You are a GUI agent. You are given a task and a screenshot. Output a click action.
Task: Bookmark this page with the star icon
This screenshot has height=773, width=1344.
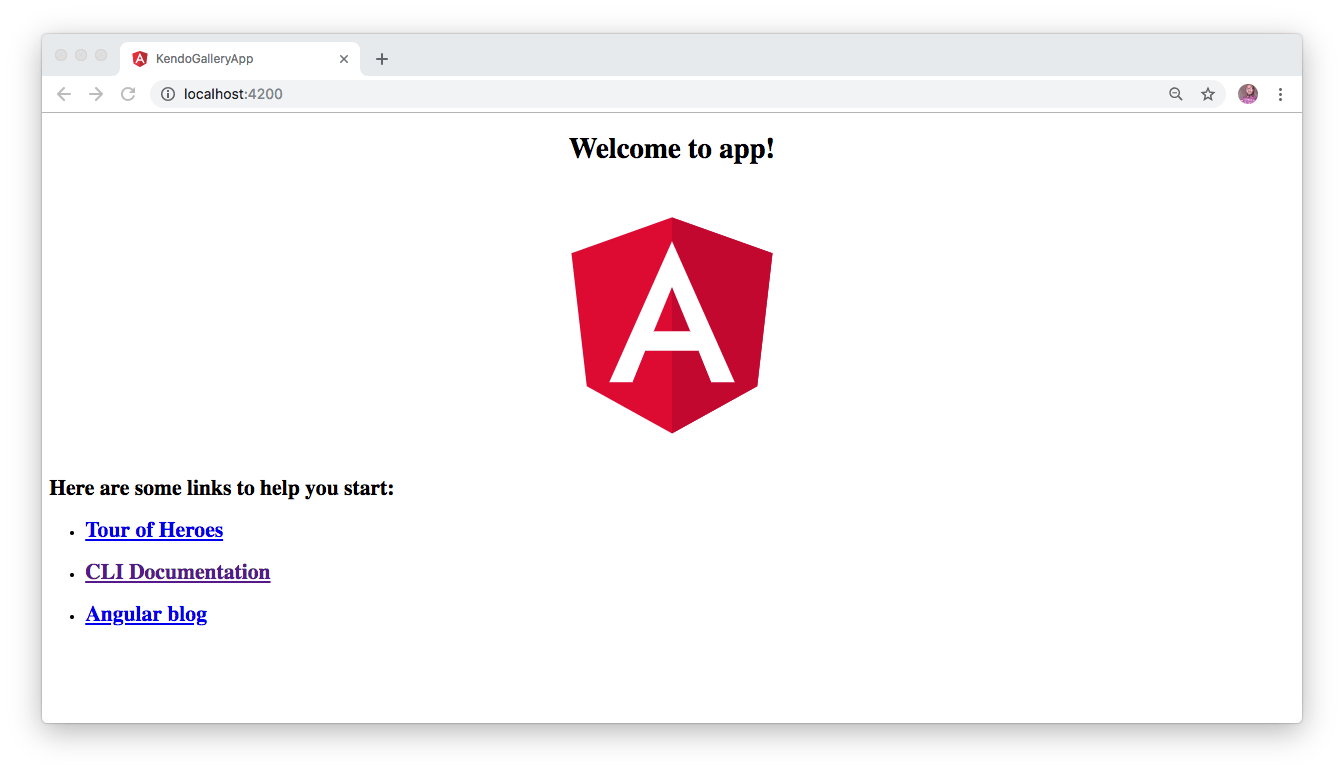pyautogui.click(x=1208, y=94)
